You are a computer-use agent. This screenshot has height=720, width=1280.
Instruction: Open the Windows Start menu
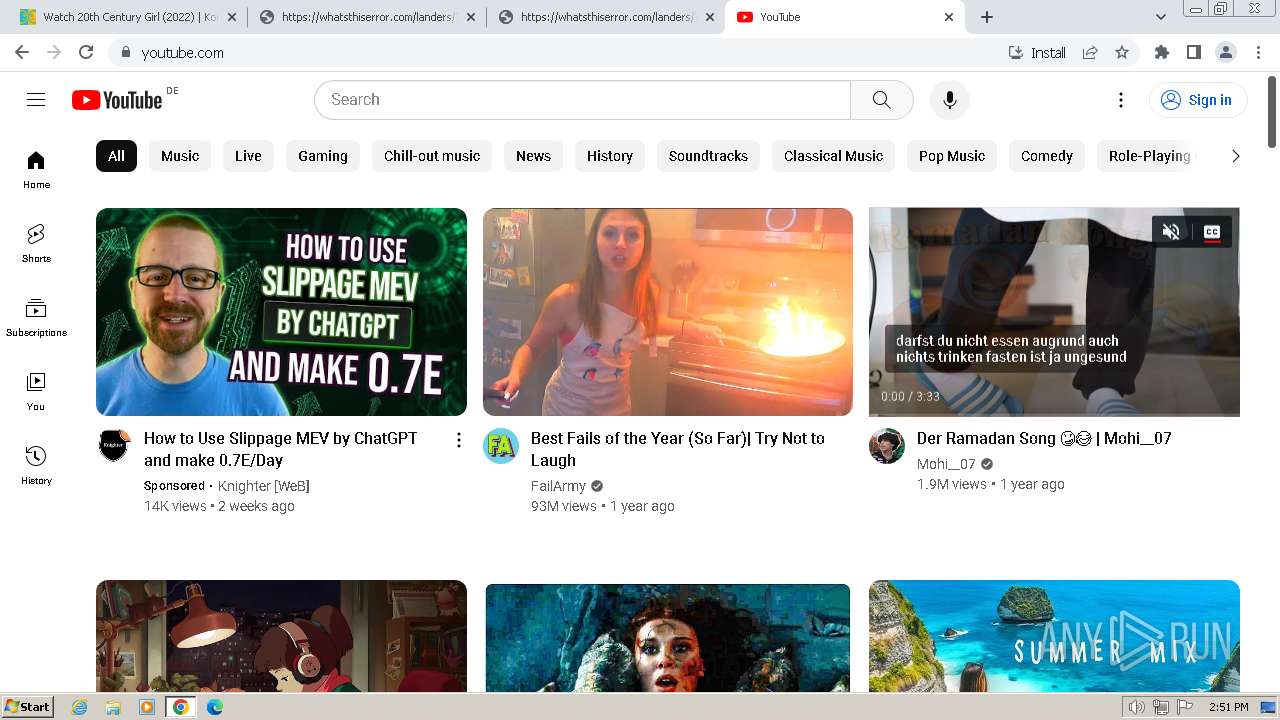28,707
